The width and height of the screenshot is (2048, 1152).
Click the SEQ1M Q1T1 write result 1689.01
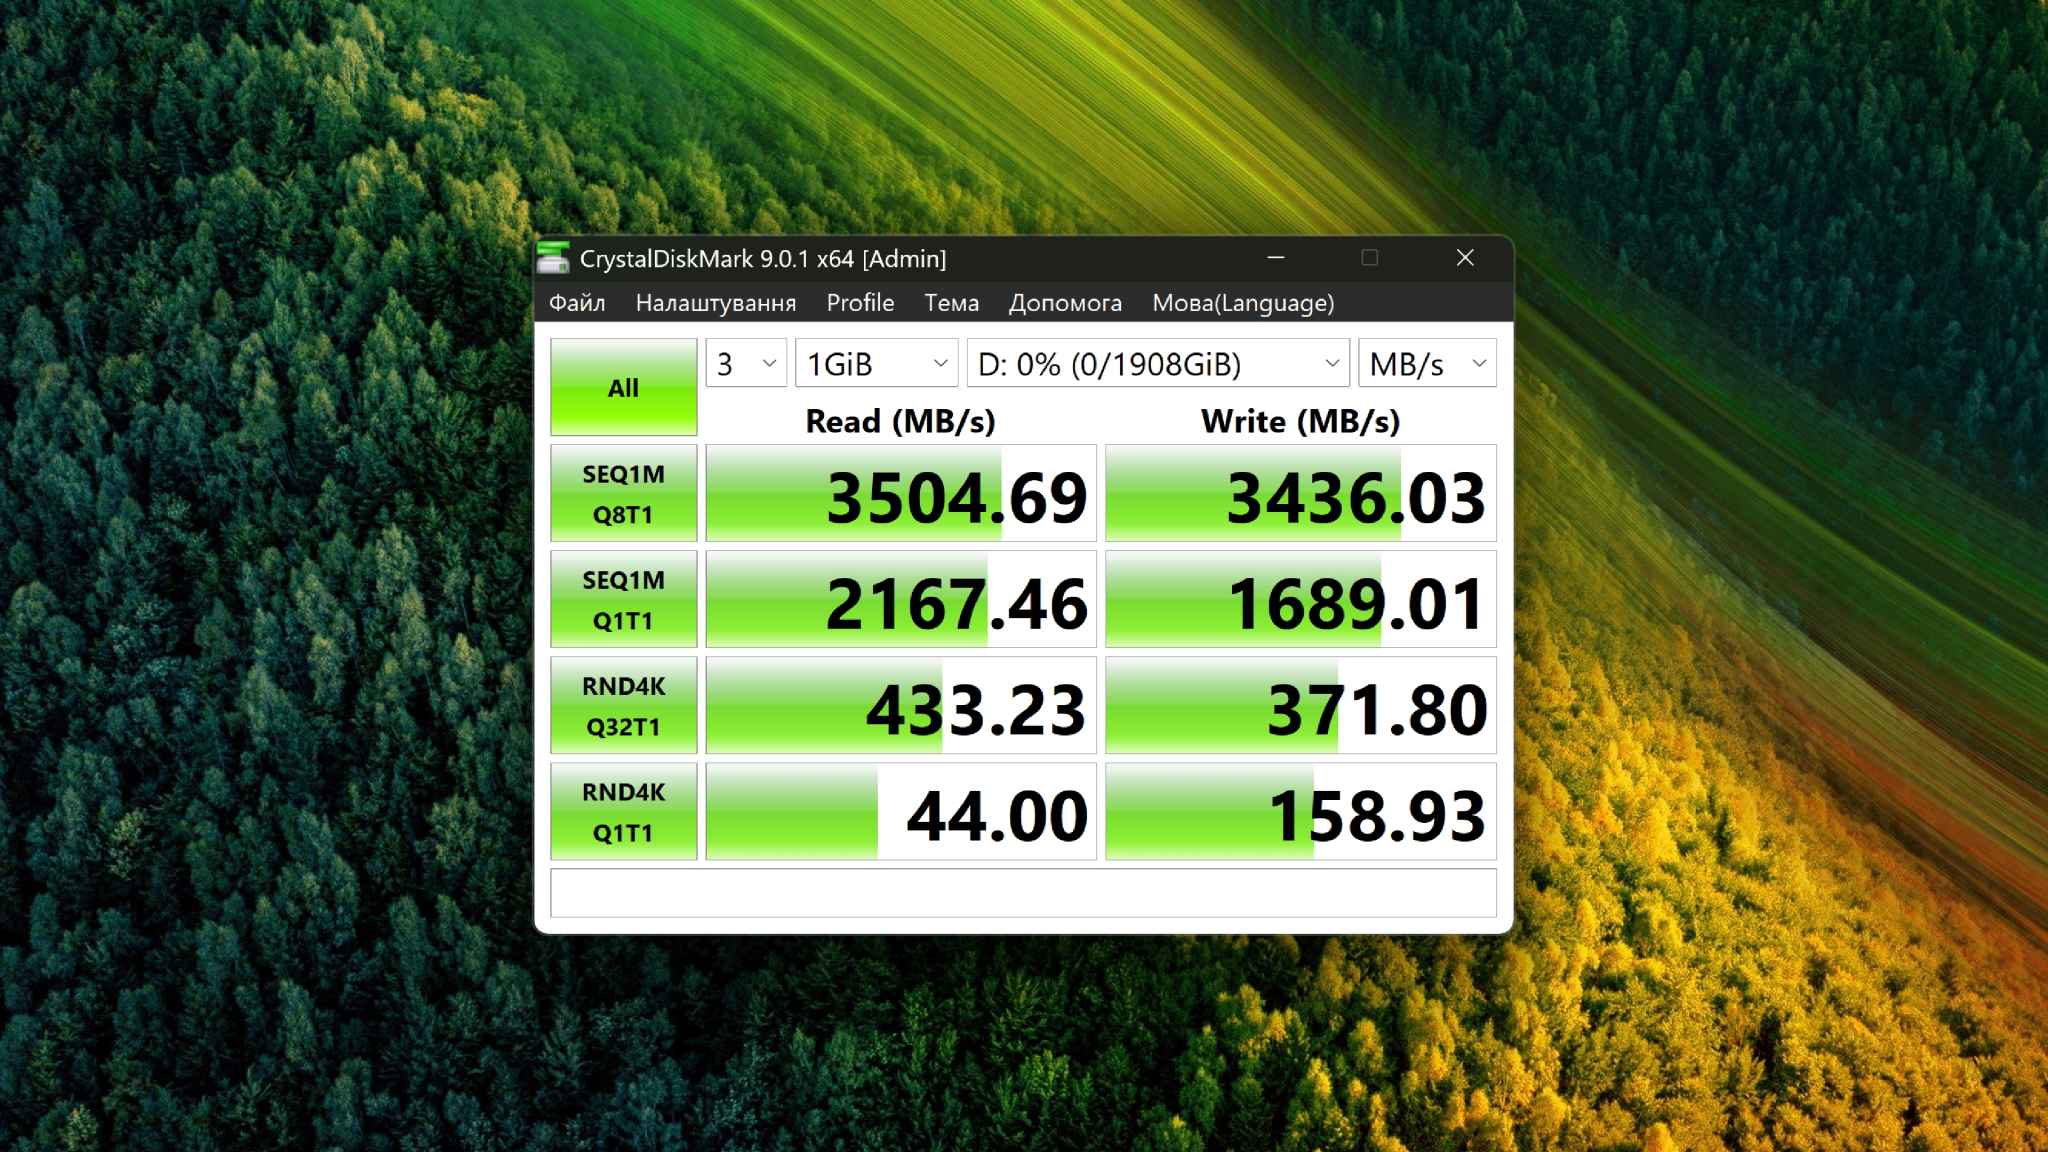coord(1301,600)
